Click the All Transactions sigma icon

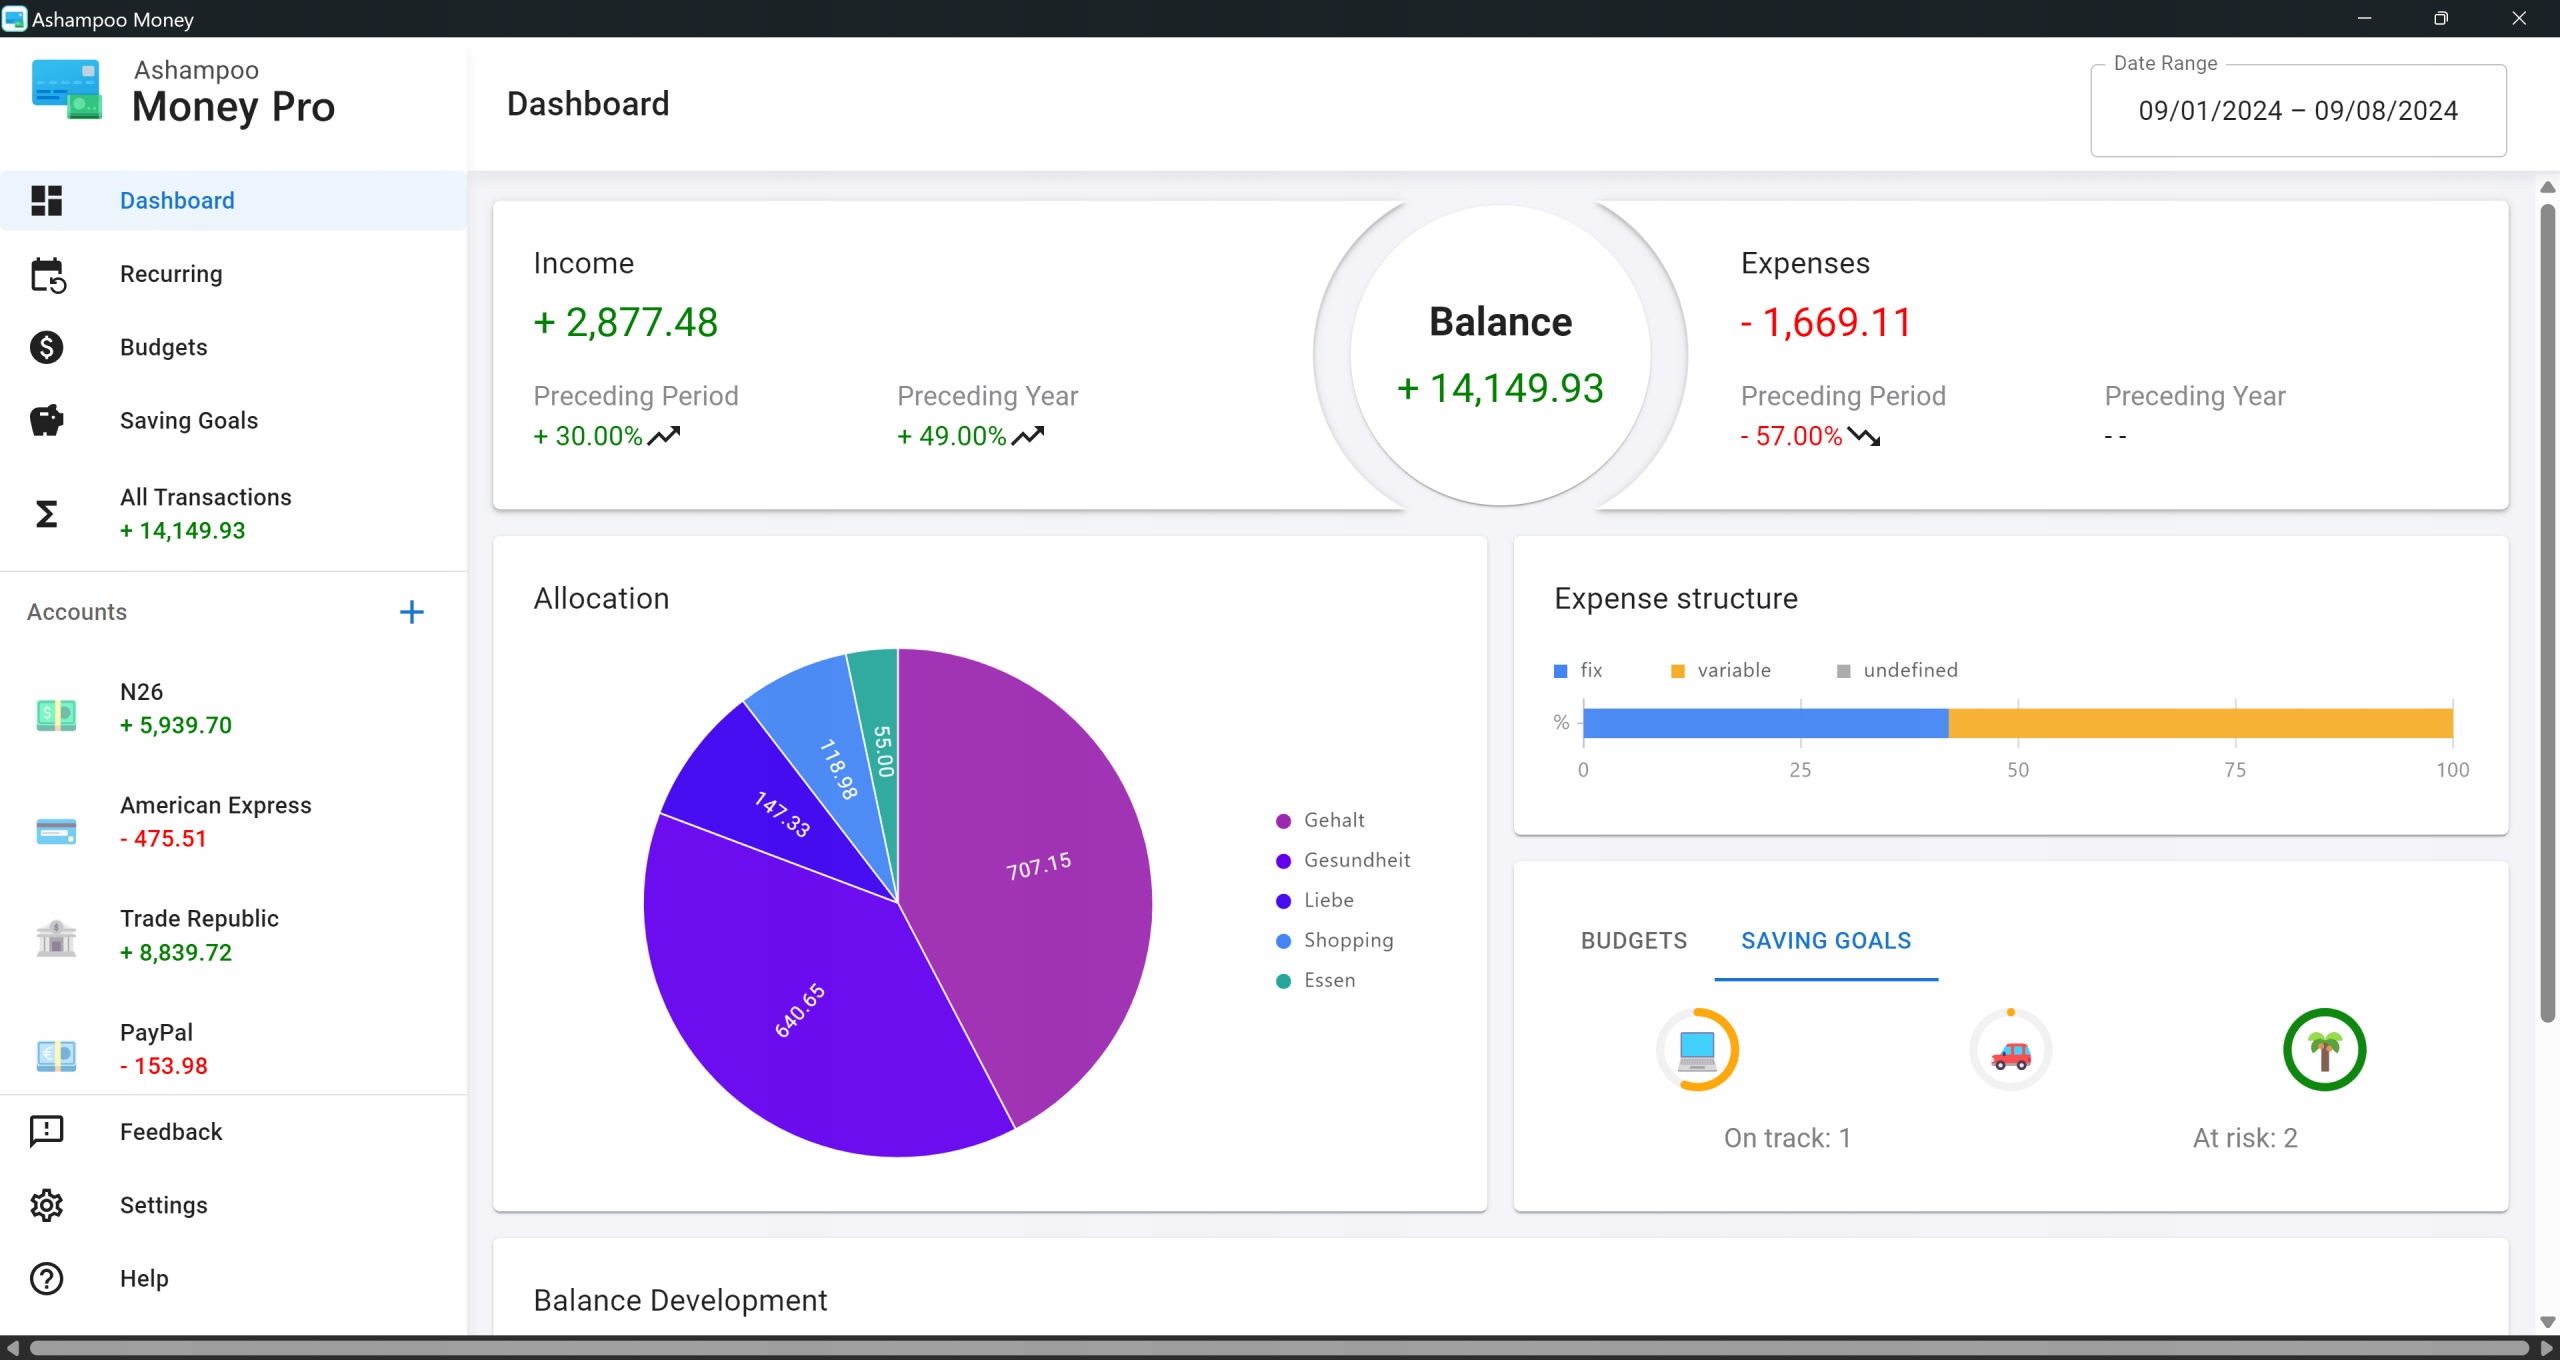coord(47,514)
